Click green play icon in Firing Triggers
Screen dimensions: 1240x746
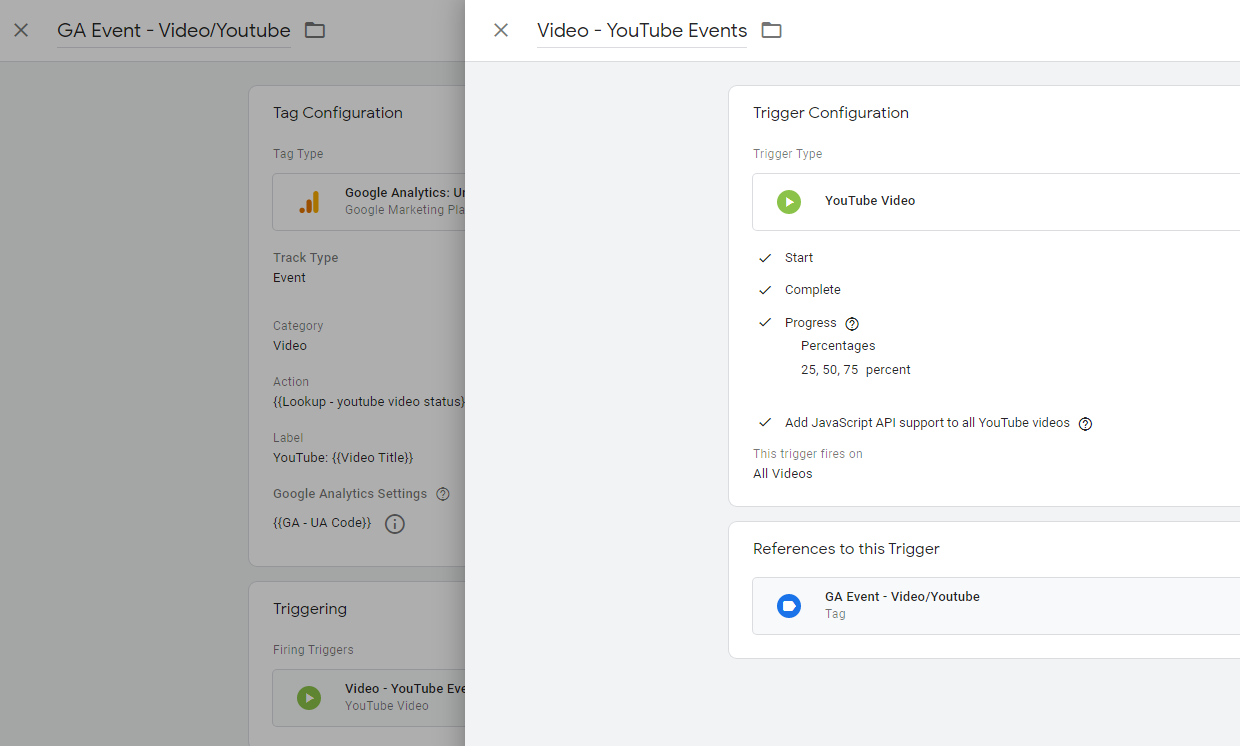click(309, 698)
